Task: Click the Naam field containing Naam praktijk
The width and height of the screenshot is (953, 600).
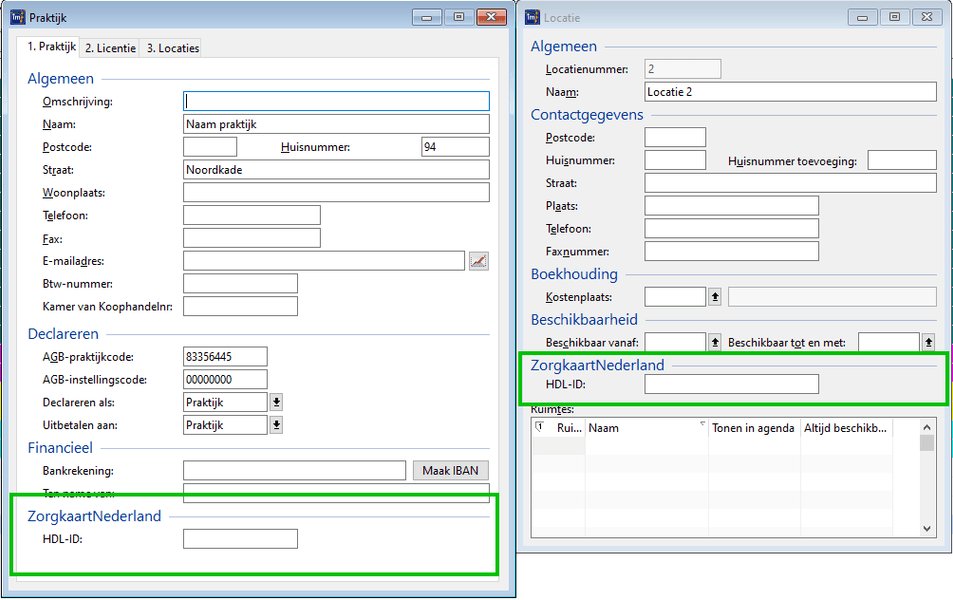Action: (336, 124)
